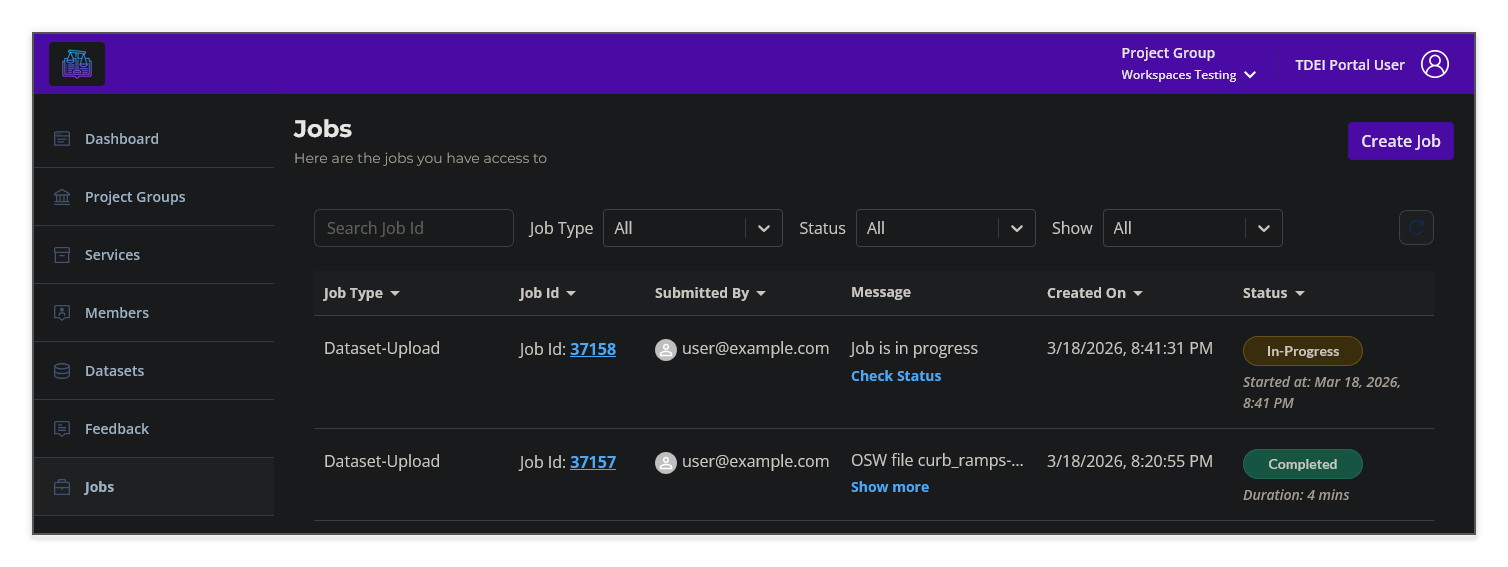Click 'Job is in progress' message
1508x567 pixels.
pos(914,349)
